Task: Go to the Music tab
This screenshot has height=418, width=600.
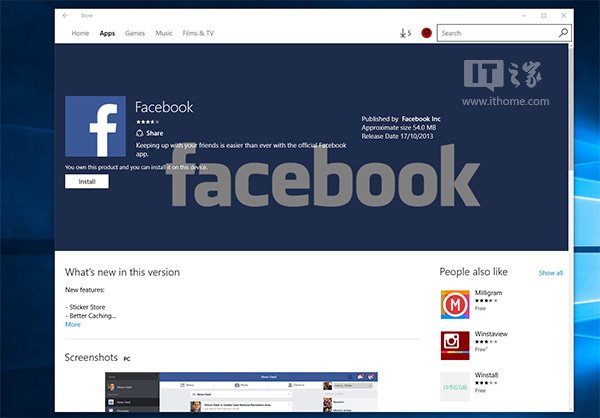Action: point(164,33)
